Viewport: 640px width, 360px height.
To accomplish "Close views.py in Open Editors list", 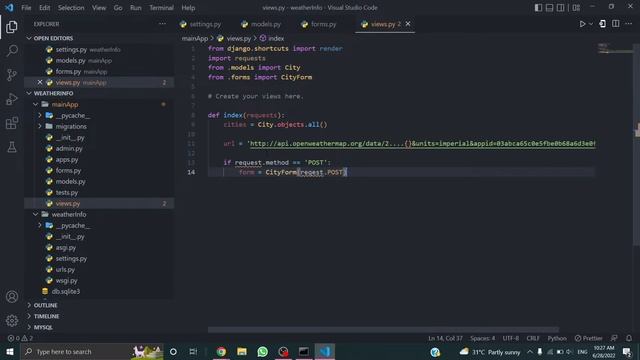I will pyautogui.click(x=40, y=82).
